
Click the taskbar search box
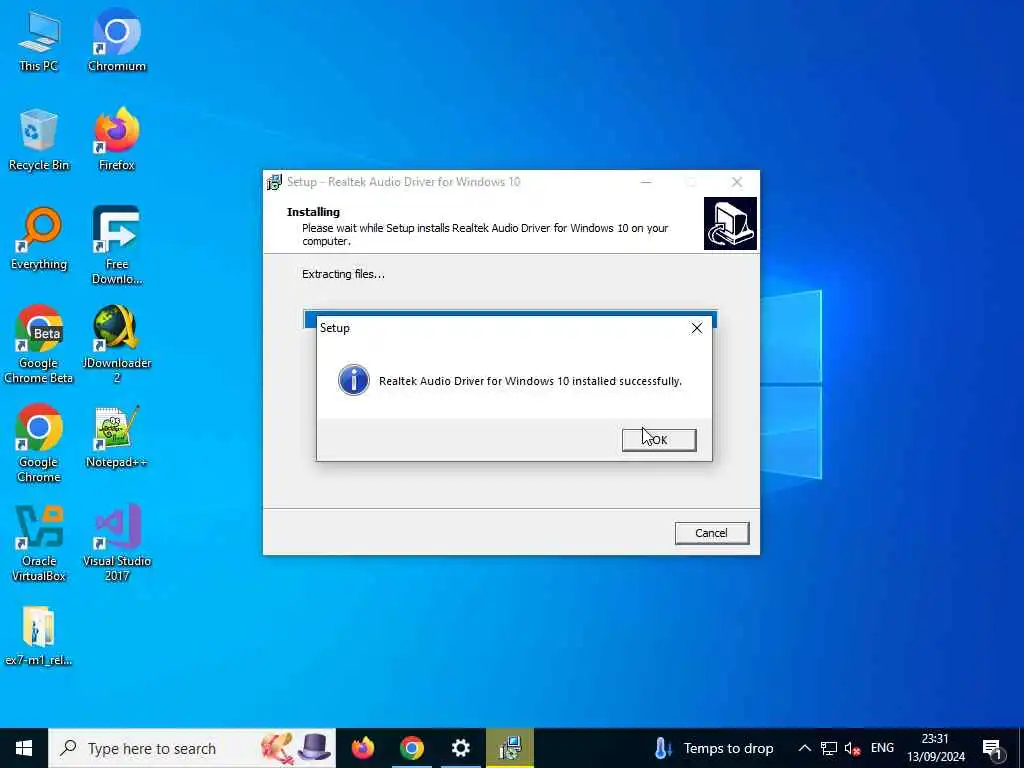(192, 748)
